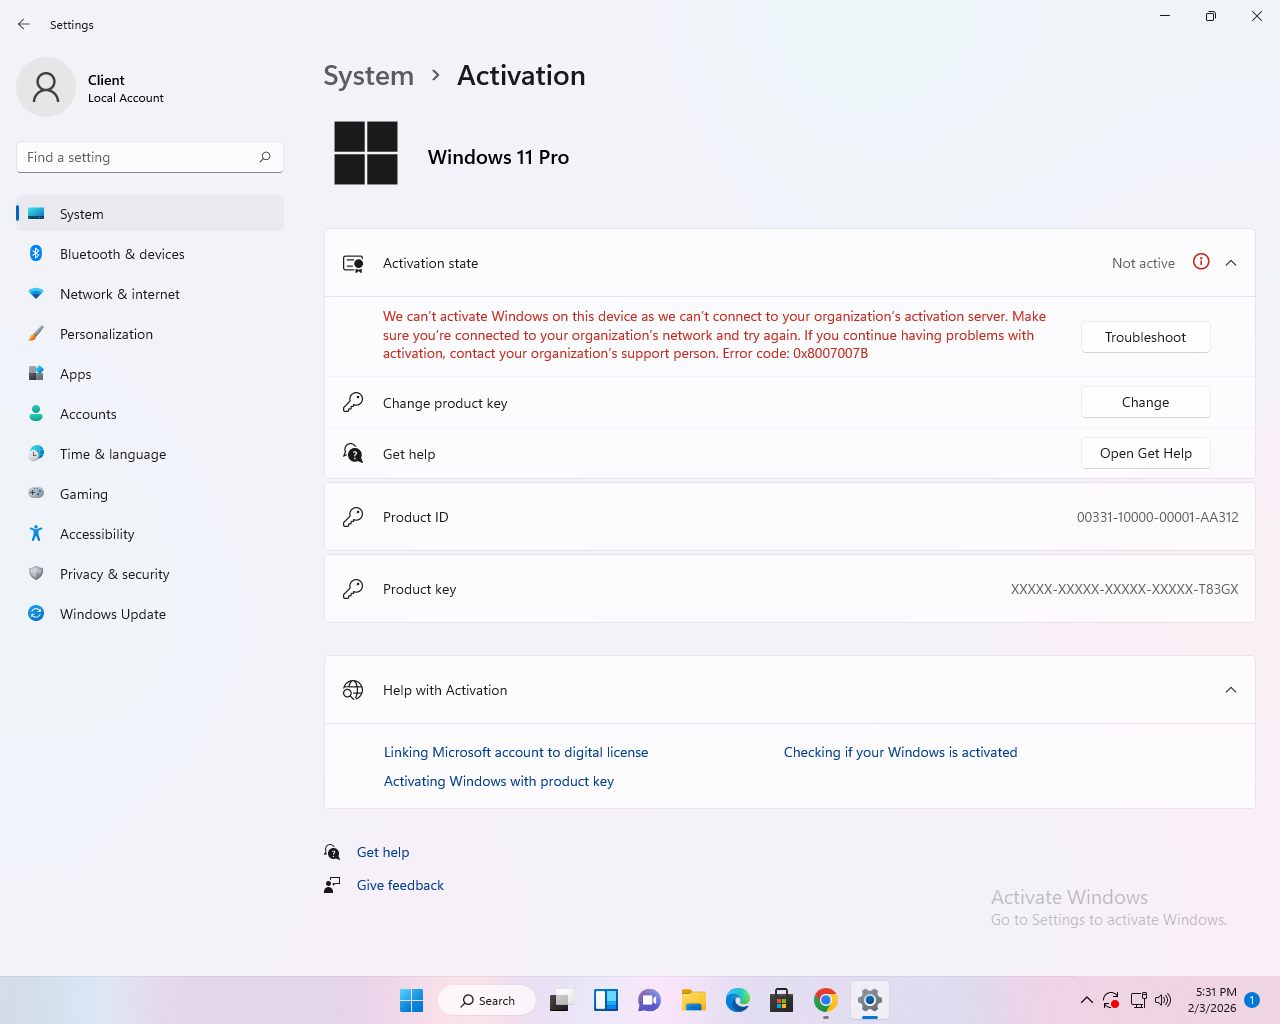Open Gaming settings
This screenshot has width=1280, height=1024.
tap(150, 494)
